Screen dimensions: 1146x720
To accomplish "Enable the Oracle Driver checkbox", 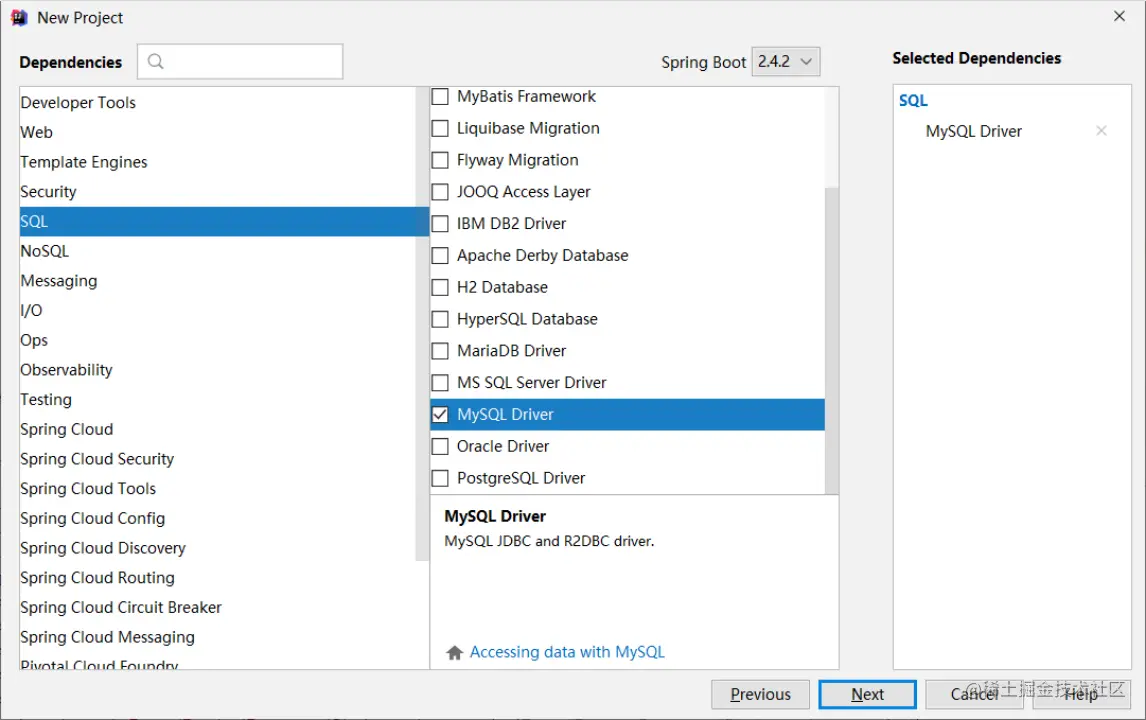I will (x=440, y=447).
